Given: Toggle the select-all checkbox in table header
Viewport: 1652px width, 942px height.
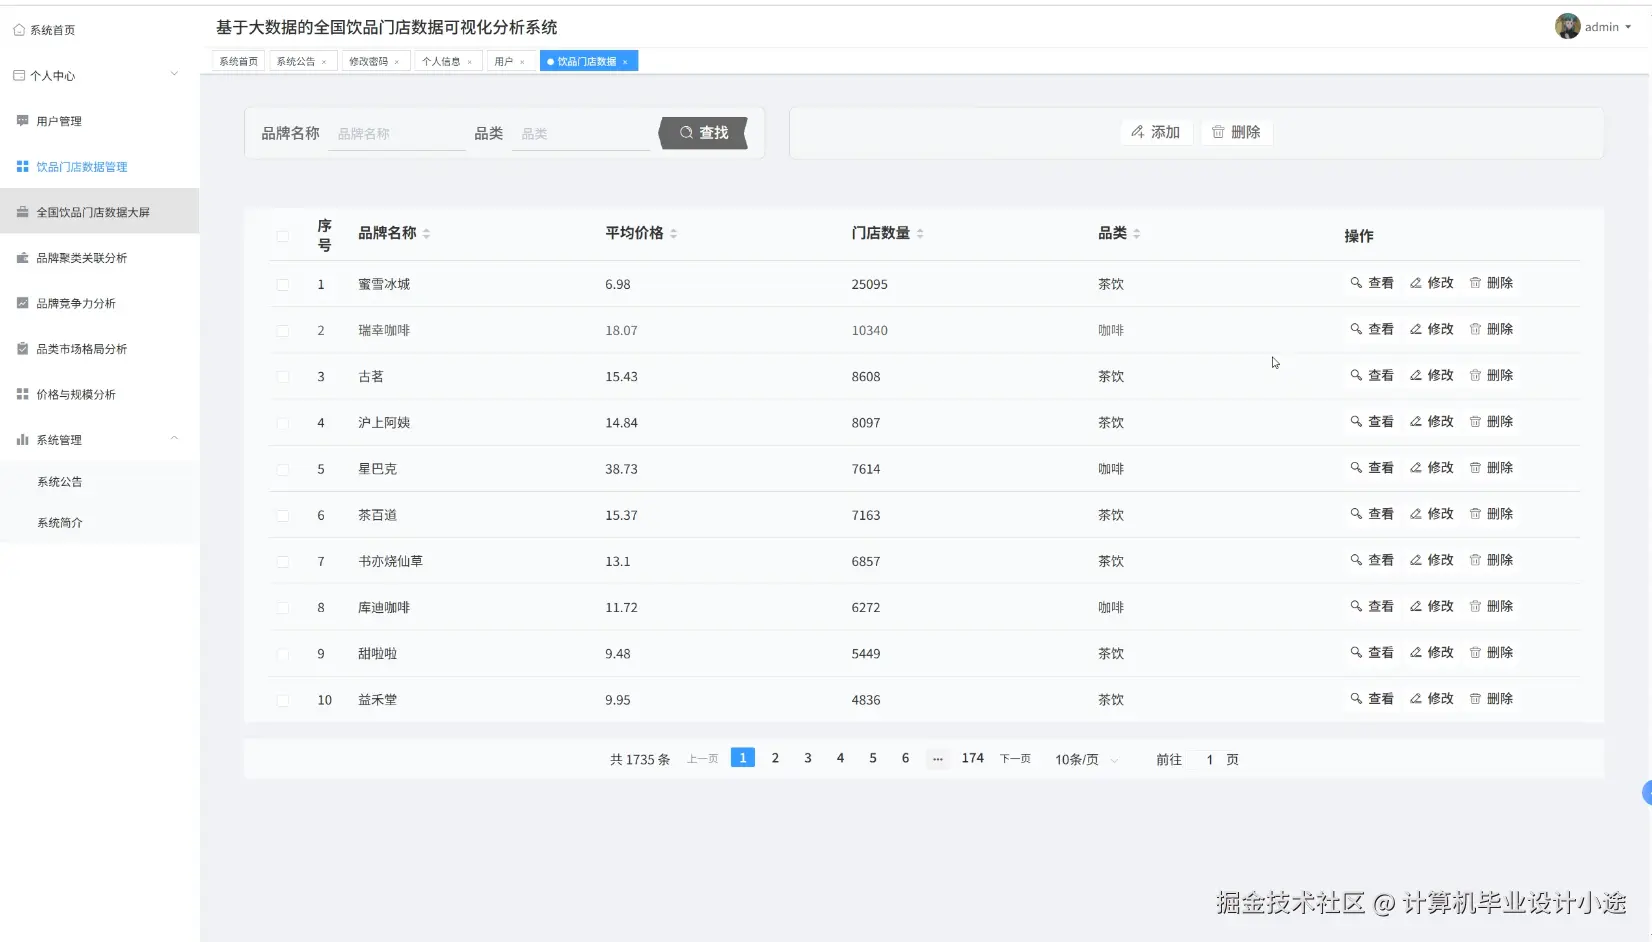Looking at the screenshot, I should click(283, 236).
